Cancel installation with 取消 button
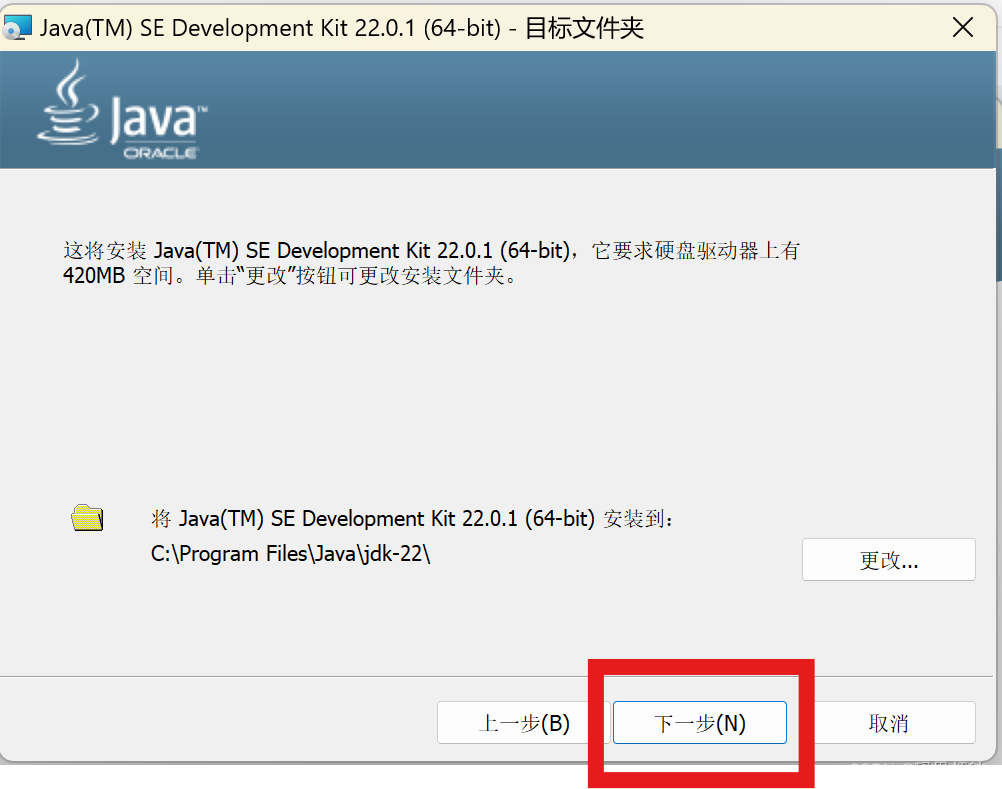Image resolution: width=1002 pixels, height=789 pixels. click(888, 723)
